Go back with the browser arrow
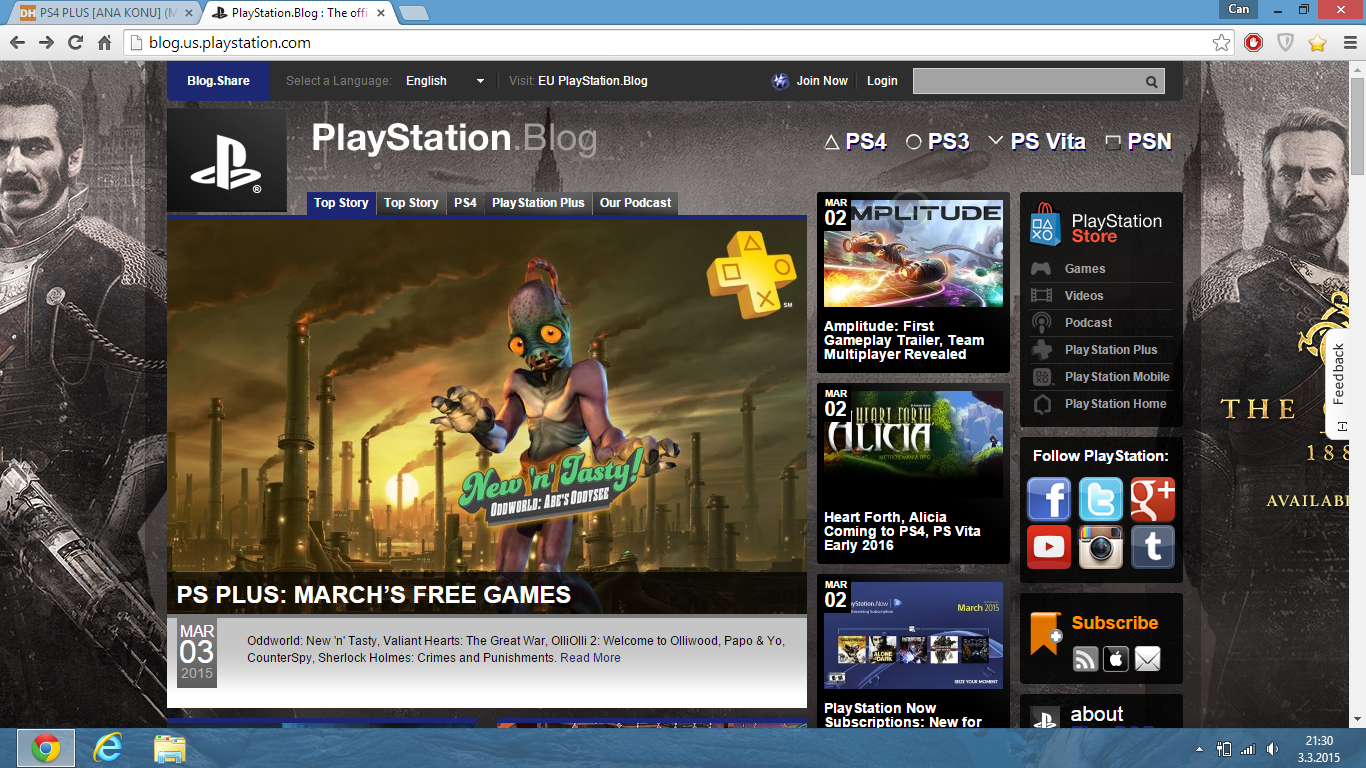This screenshot has height=768, width=1366. pos(17,43)
